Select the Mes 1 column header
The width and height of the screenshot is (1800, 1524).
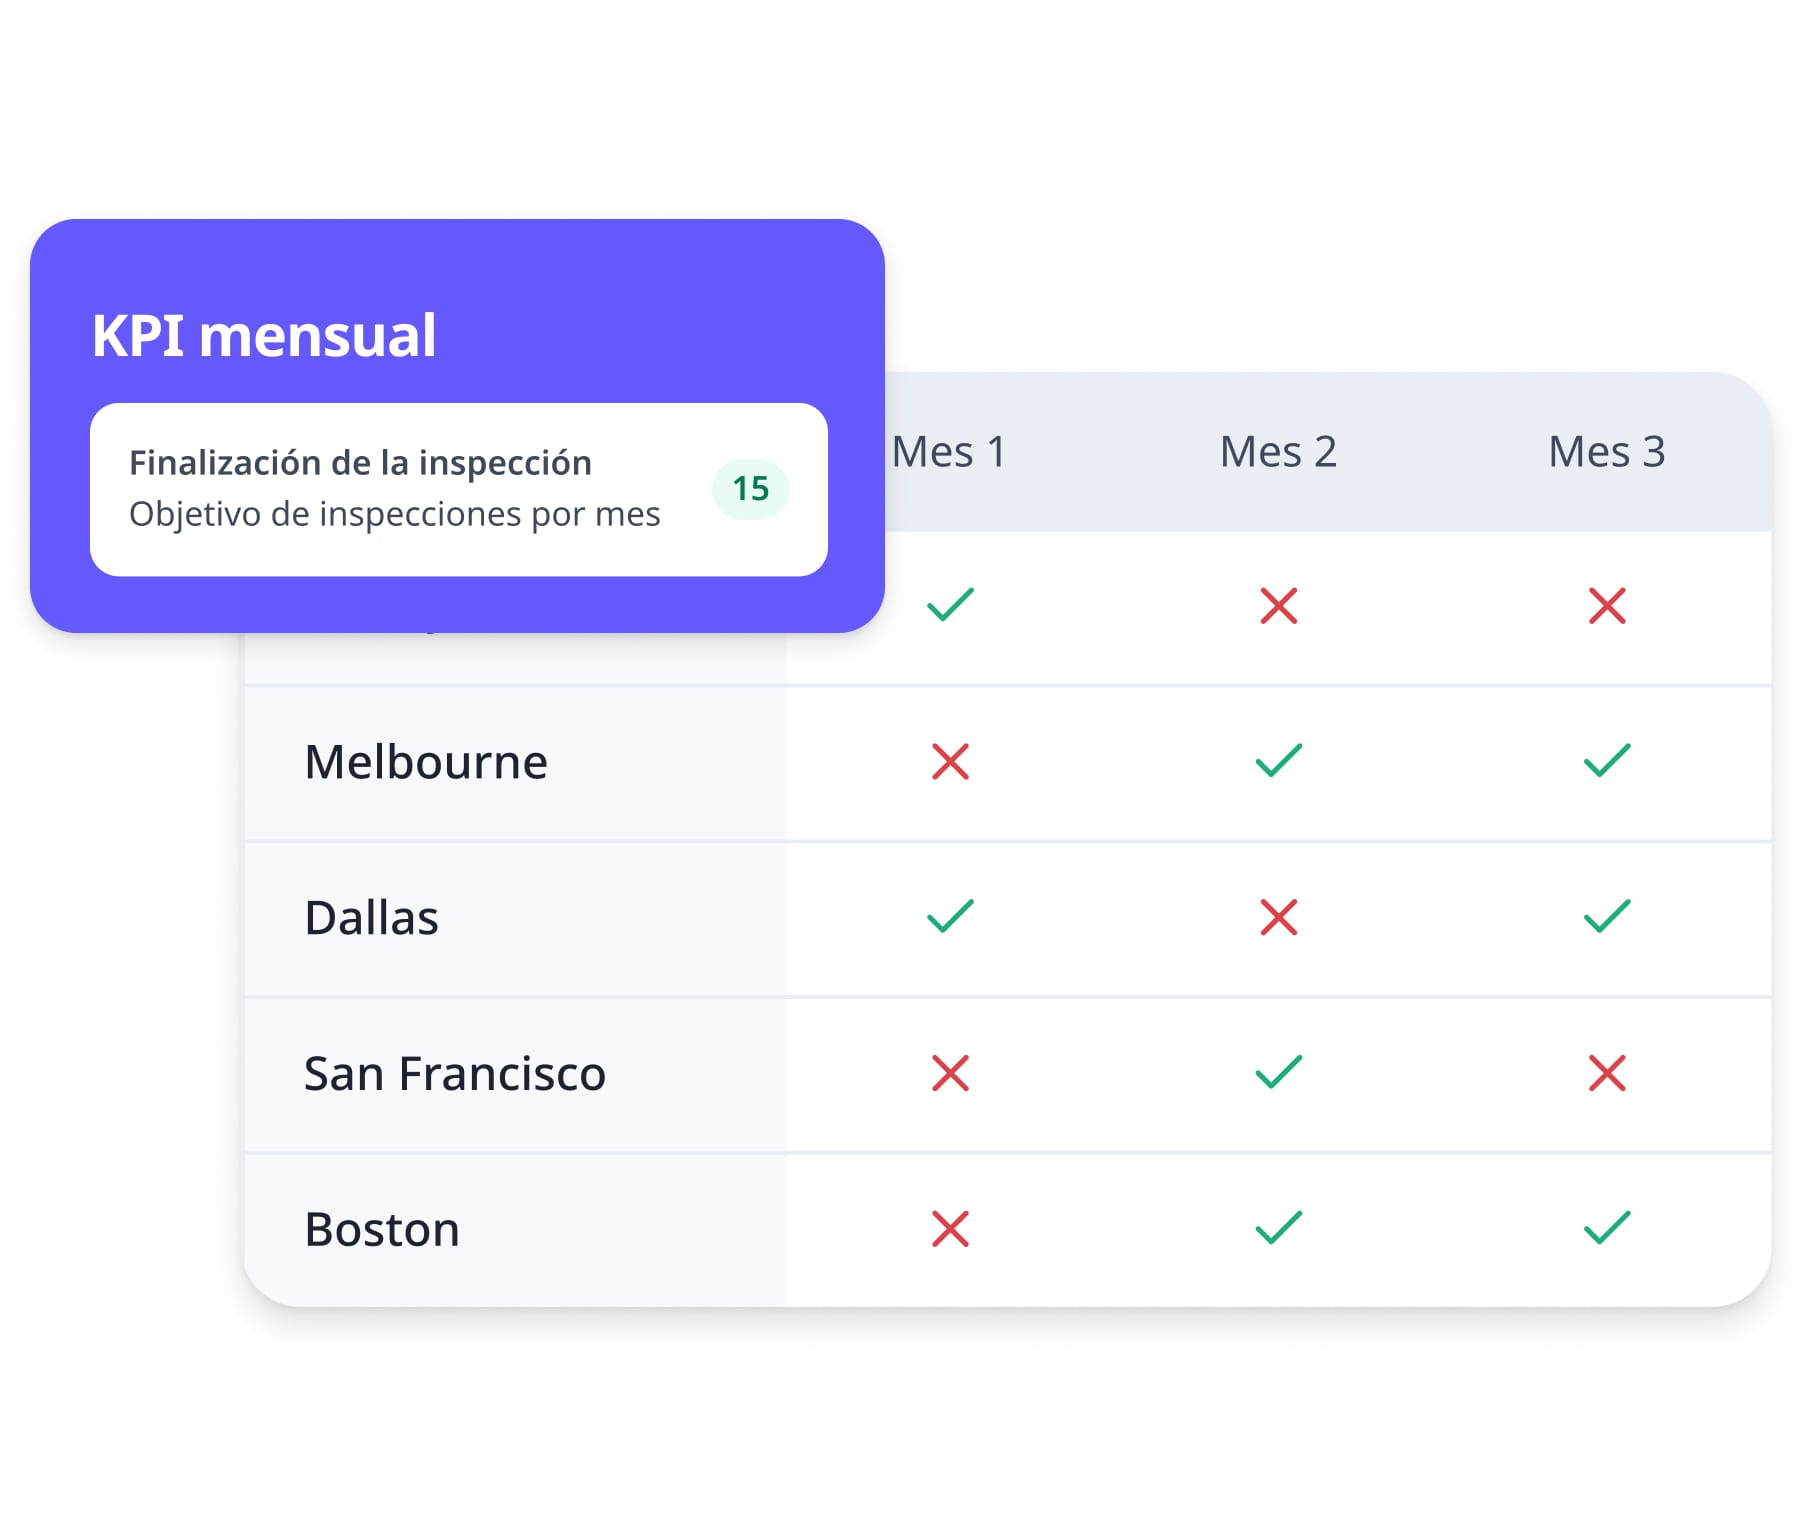[x=948, y=452]
